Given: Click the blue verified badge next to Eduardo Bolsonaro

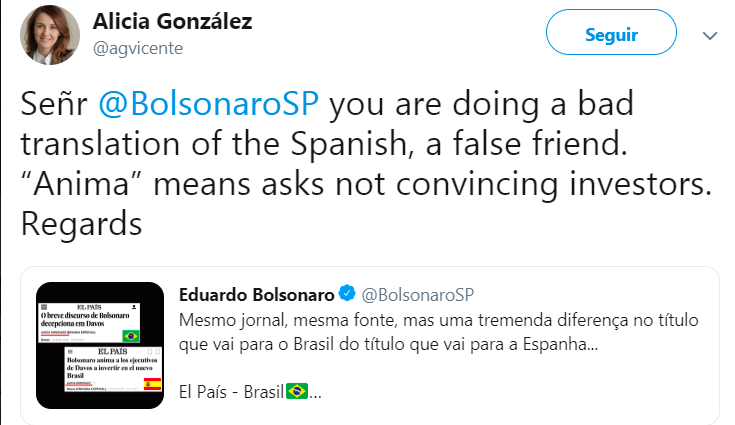Looking at the screenshot, I should point(346,293).
